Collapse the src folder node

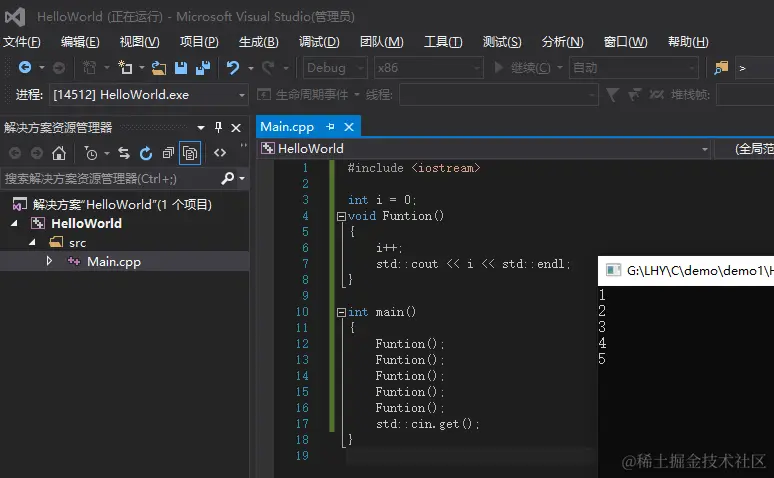point(32,242)
